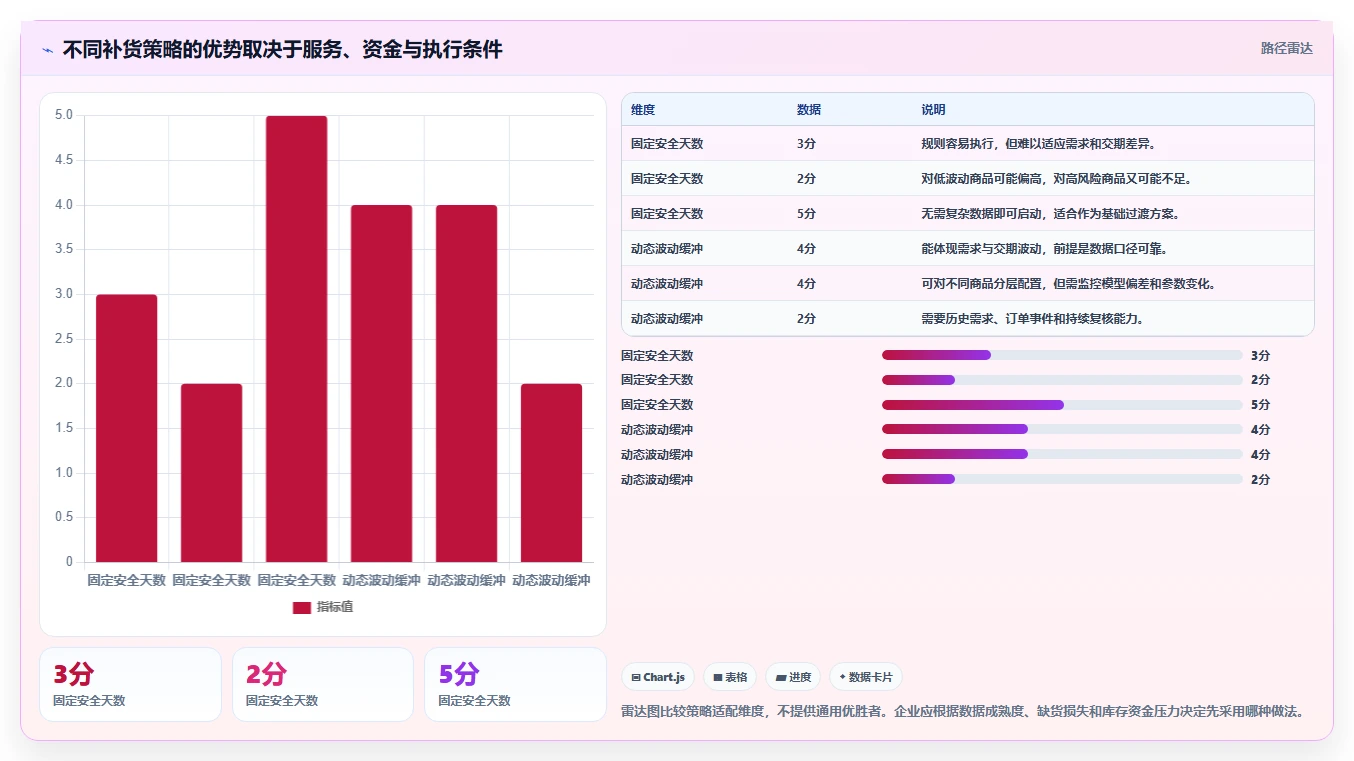Click the 0.5 y-axis label
Image resolution: width=1354 pixels, height=761 pixels.
click(64, 517)
